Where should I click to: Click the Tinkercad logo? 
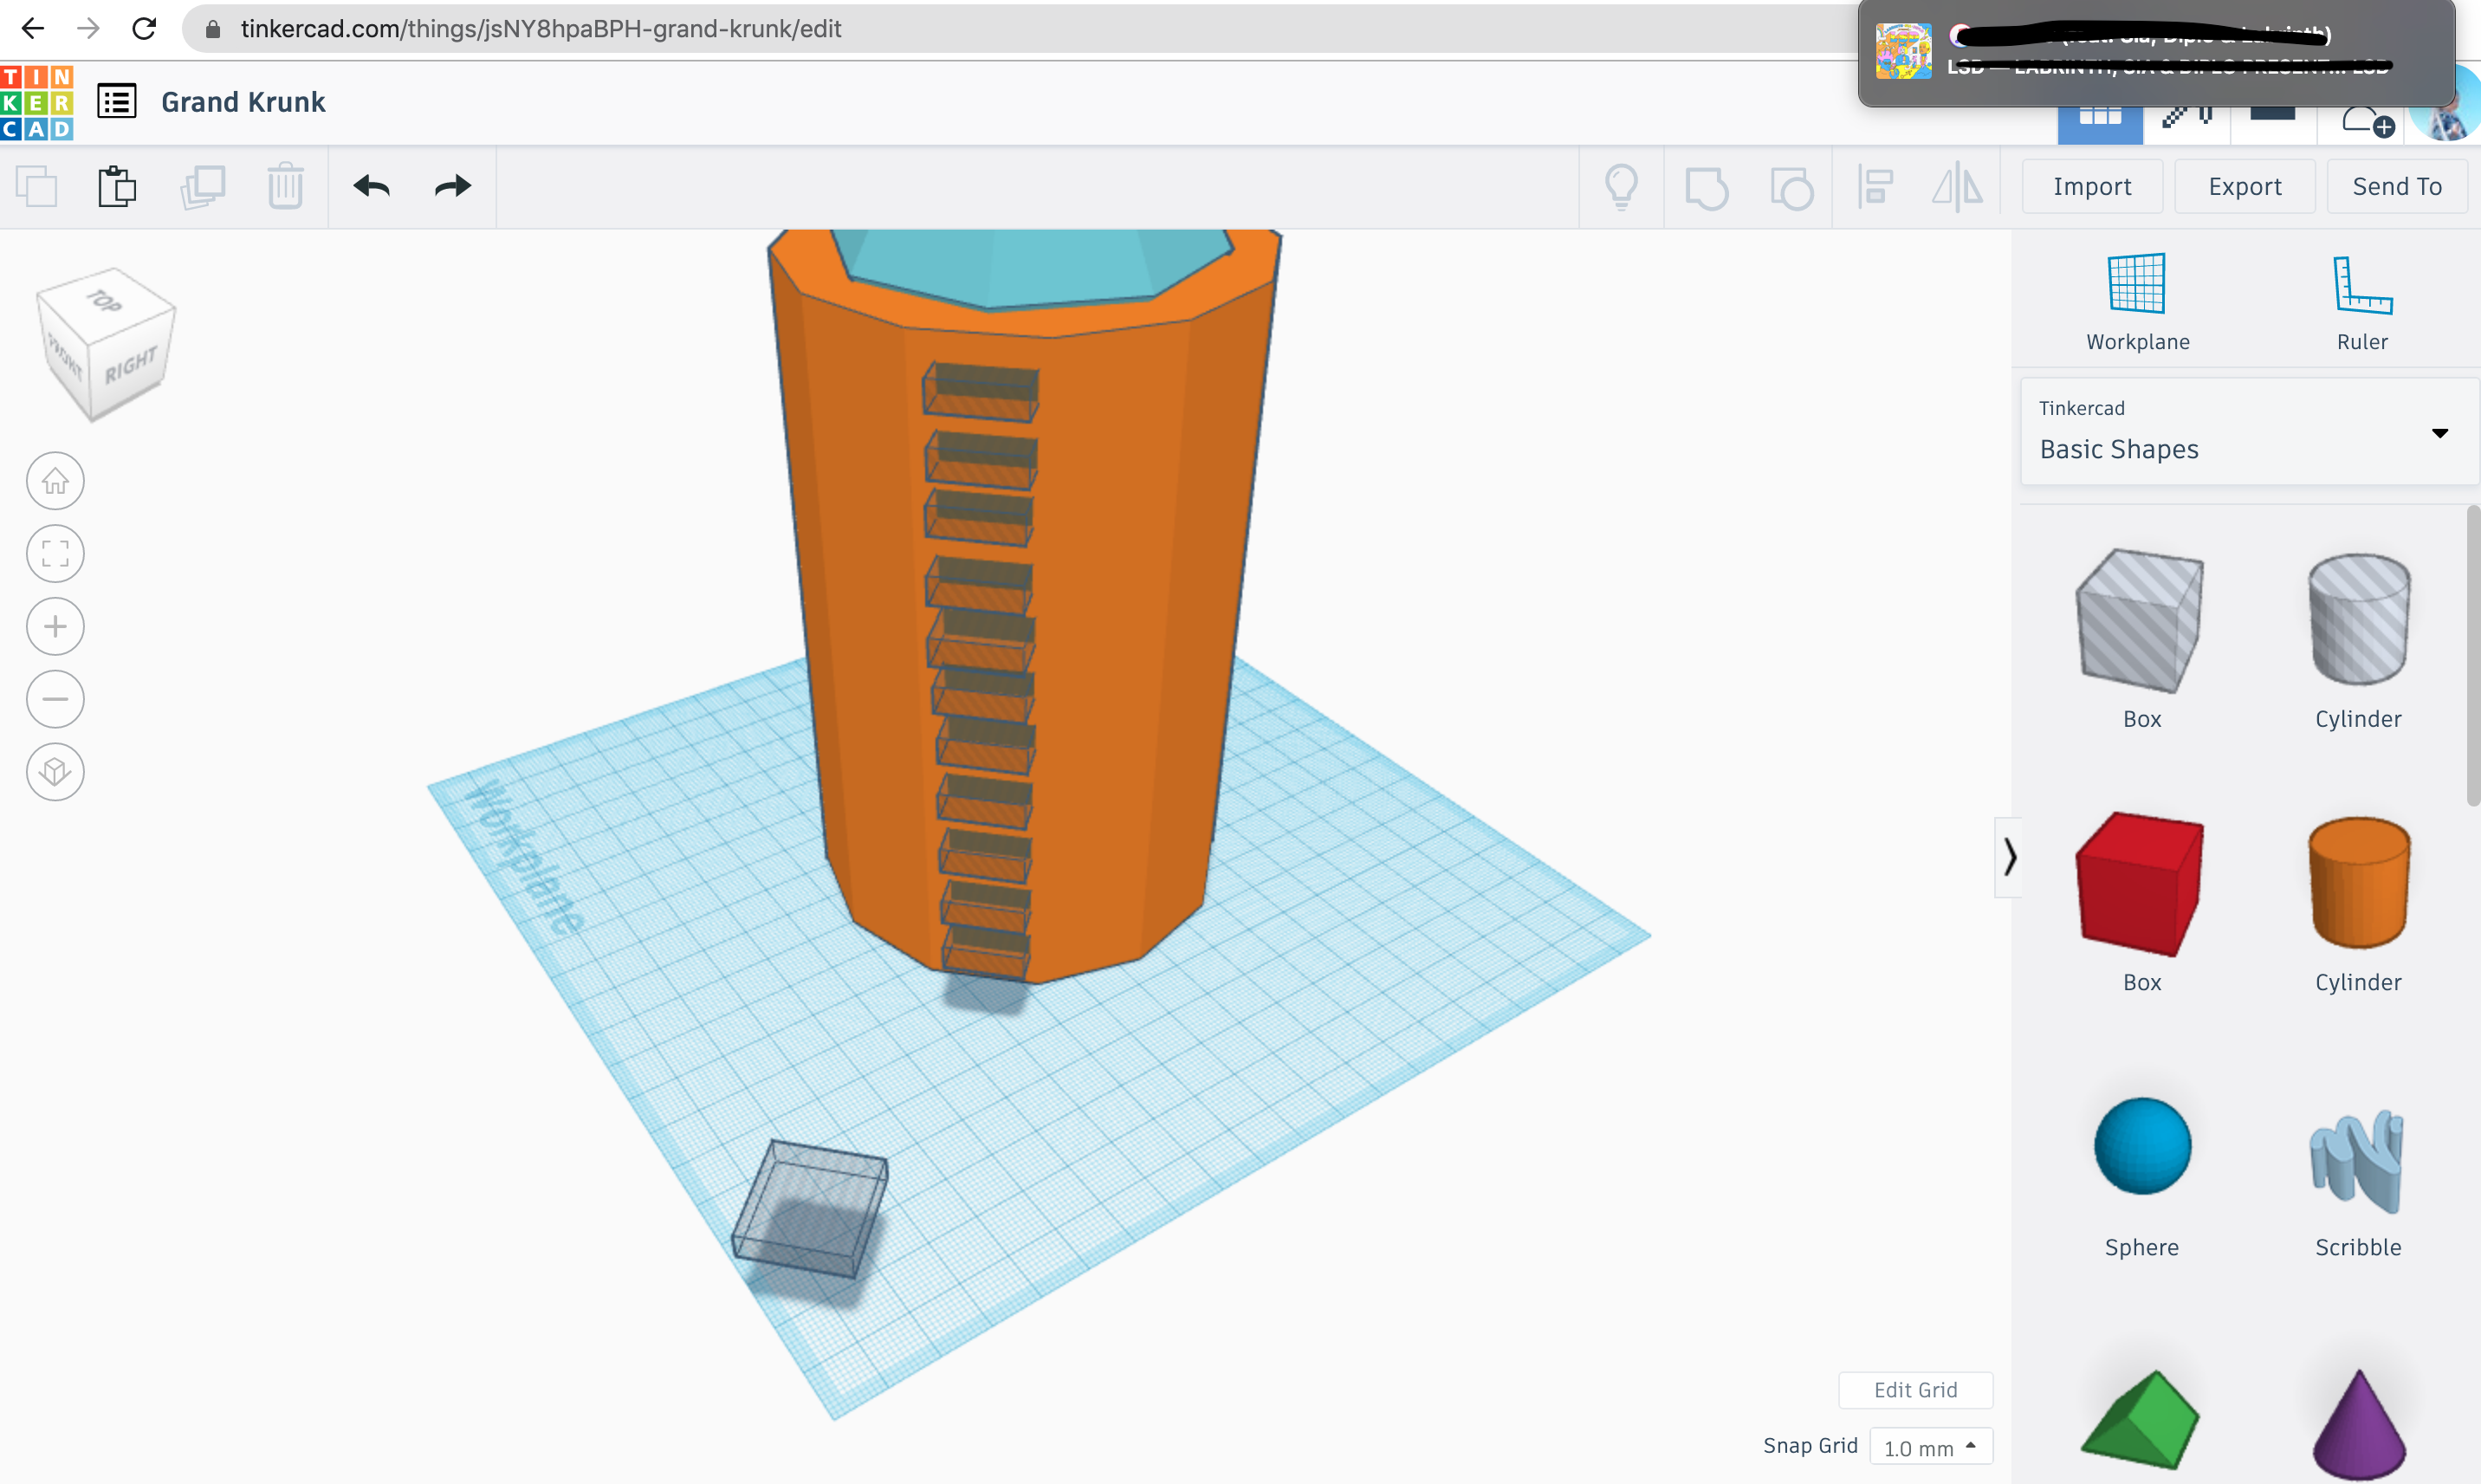click(37, 102)
